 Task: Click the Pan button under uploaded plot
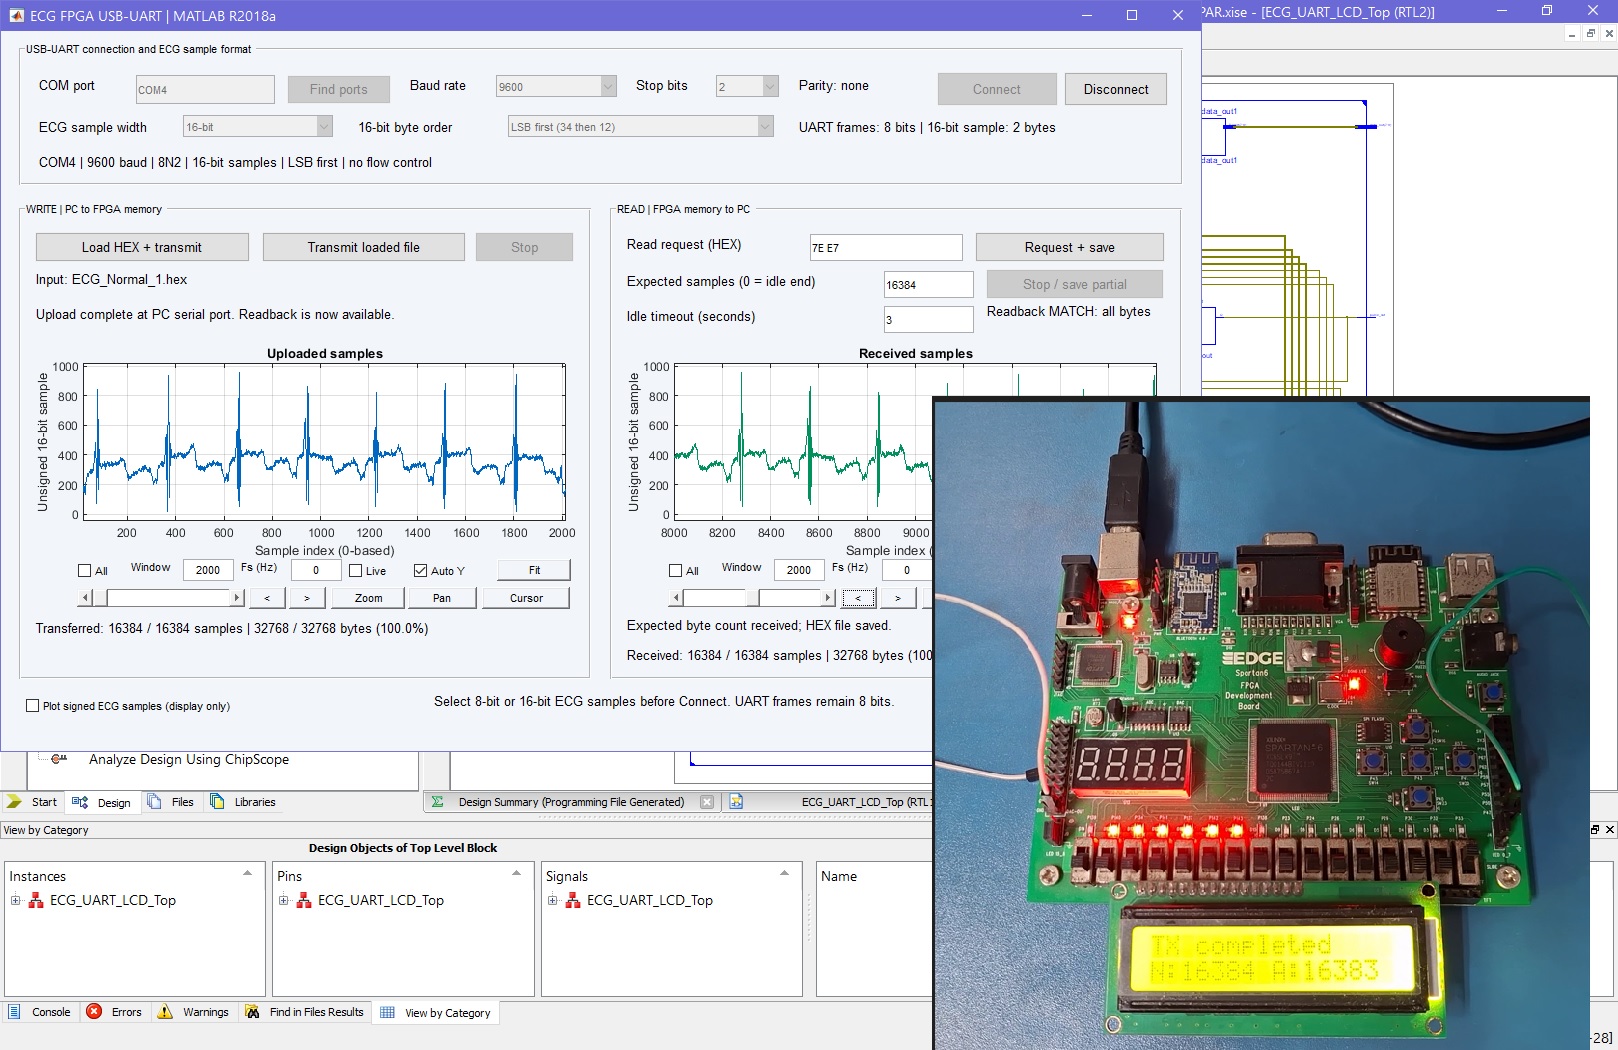pyautogui.click(x=442, y=598)
